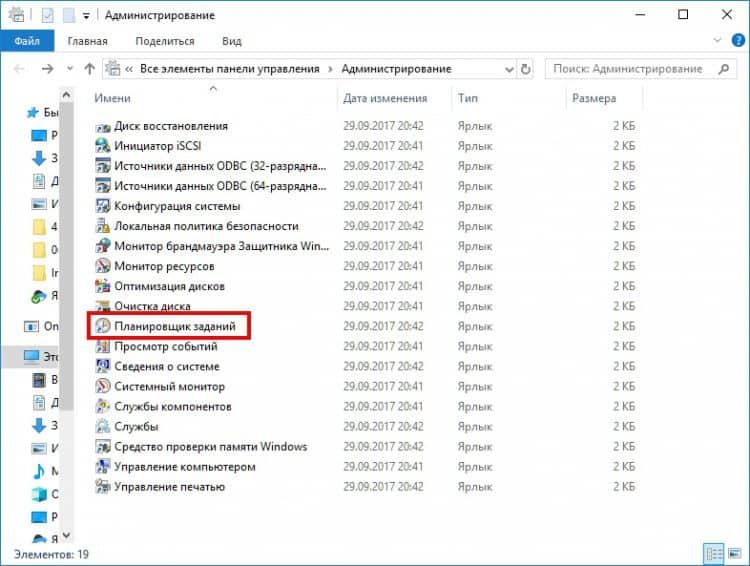Select the ODBC 64-разрядная data sources icon
Viewport: 750px width, 566px height.
pyautogui.click(x=103, y=186)
